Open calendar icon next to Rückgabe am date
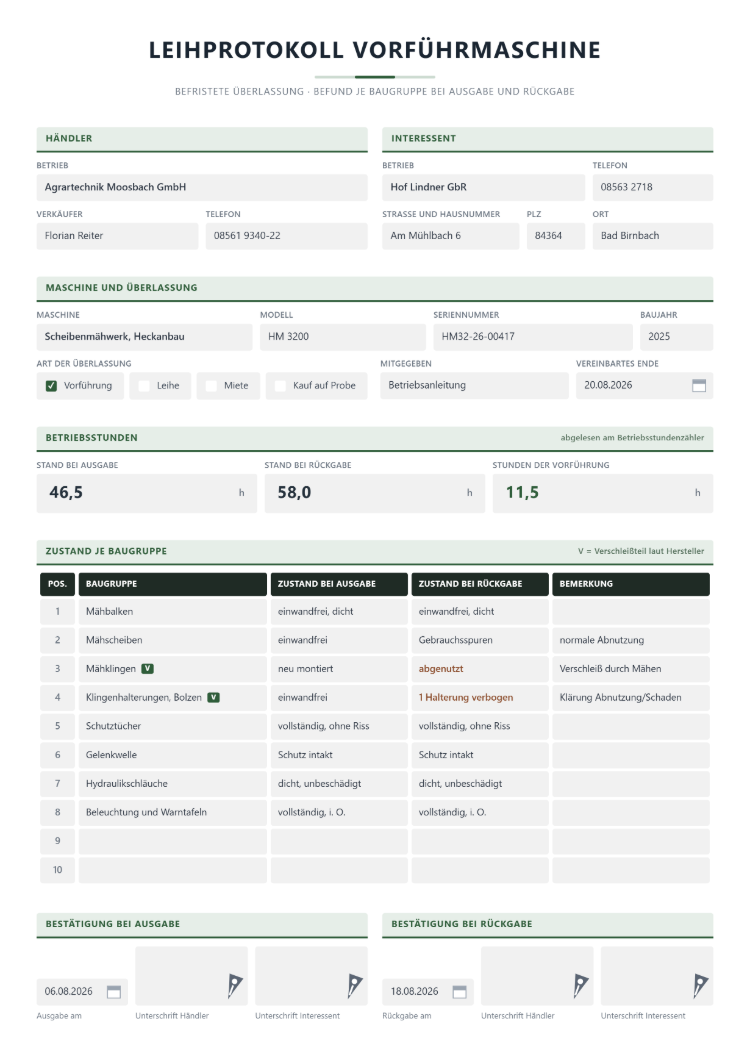Image resolution: width=750 pixels, height=1060 pixels. click(x=459, y=992)
